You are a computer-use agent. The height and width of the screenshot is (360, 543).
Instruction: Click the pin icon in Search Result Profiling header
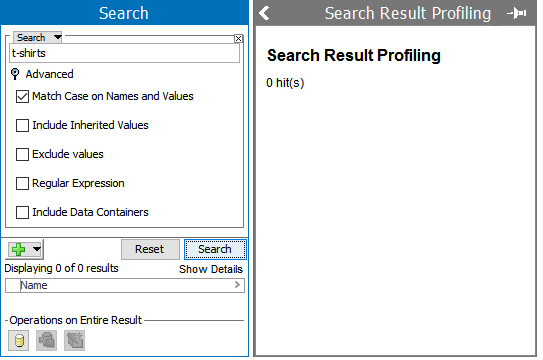point(517,14)
